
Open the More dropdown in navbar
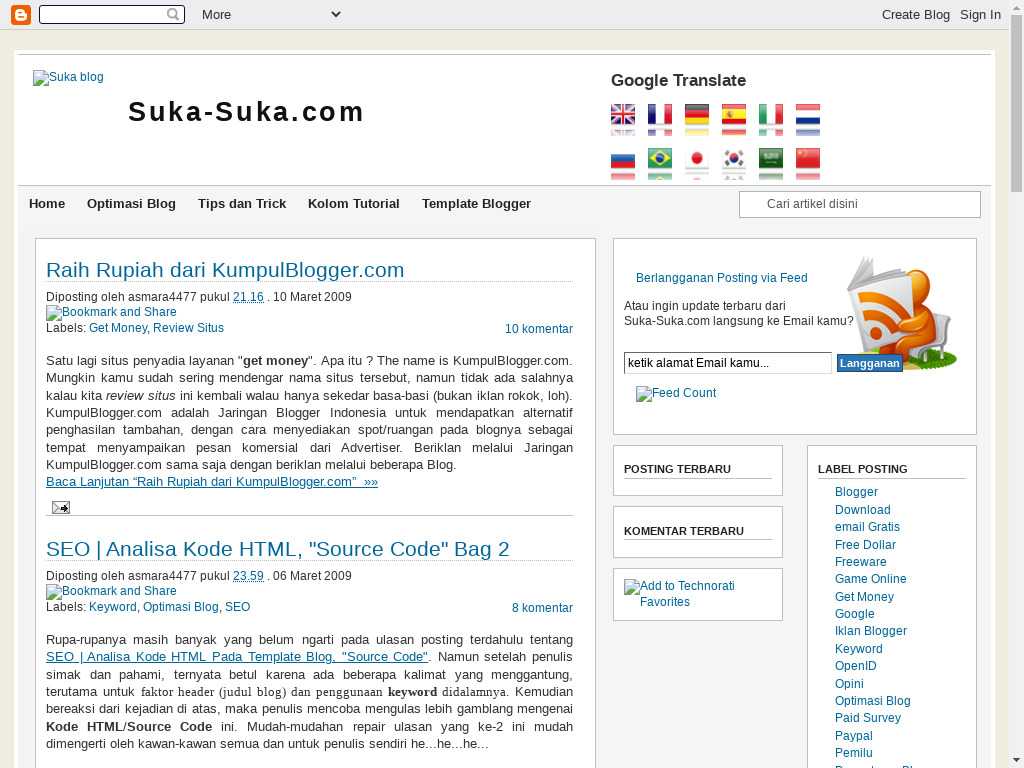click(270, 14)
